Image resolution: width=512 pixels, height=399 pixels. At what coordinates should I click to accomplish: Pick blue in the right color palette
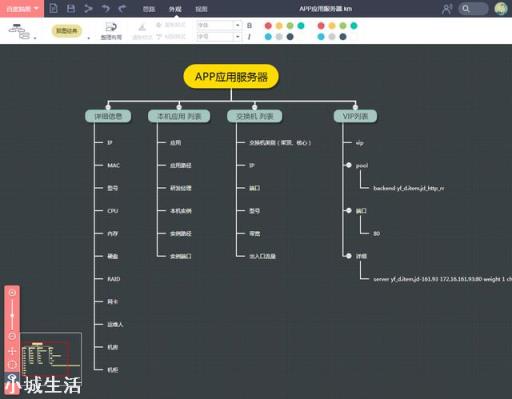[x=321, y=37]
